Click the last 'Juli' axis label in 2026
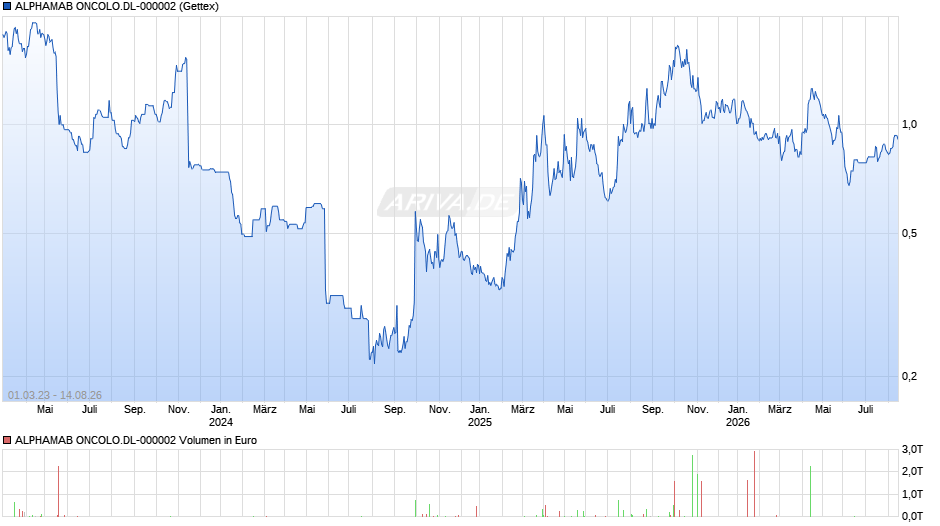 click(x=866, y=410)
